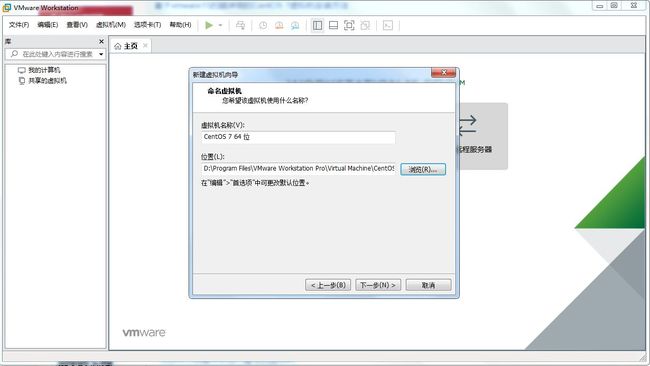Toggle the library sidebar view icon

pyautogui.click(x=318, y=25)
